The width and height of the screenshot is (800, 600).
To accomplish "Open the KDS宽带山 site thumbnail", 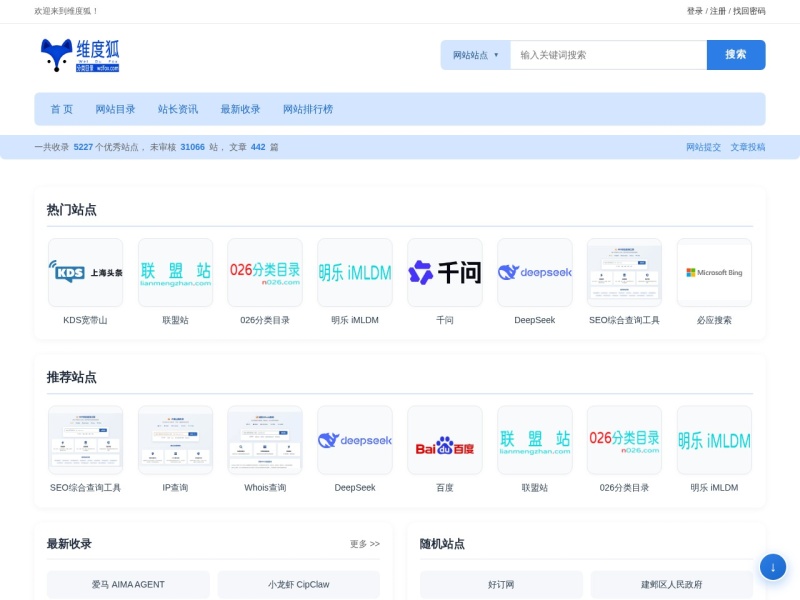I will click(x=85, y=272).
